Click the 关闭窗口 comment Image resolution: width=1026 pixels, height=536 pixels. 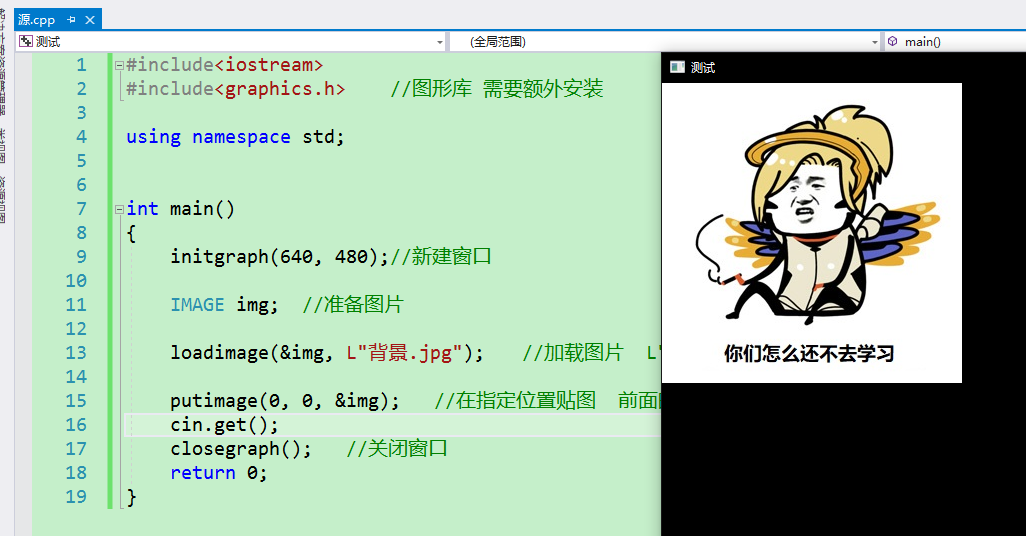pyautogui.click(x=397, y=449)
